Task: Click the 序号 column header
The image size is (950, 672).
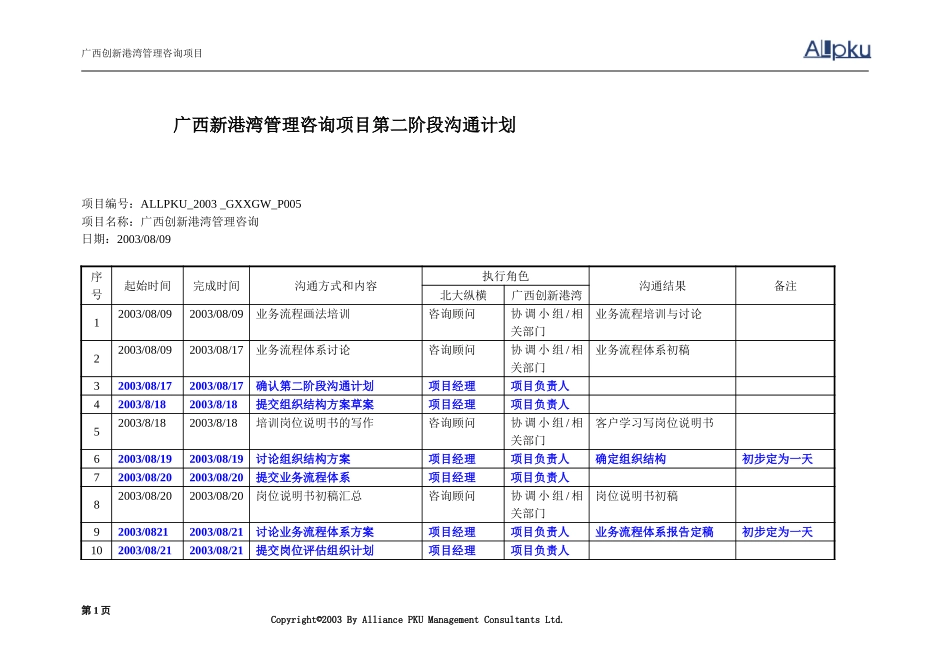Action: tap(96, 286)
